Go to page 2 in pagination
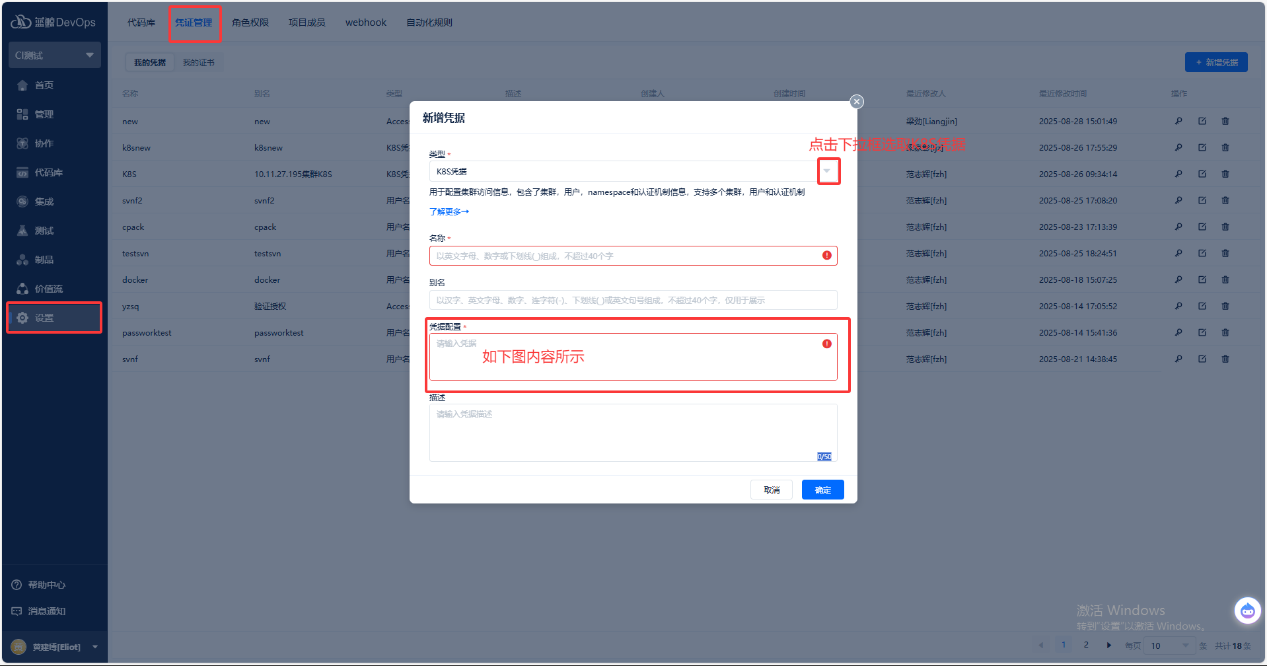This screenshot has width=1267, height=666. [x=1086, y=645]
